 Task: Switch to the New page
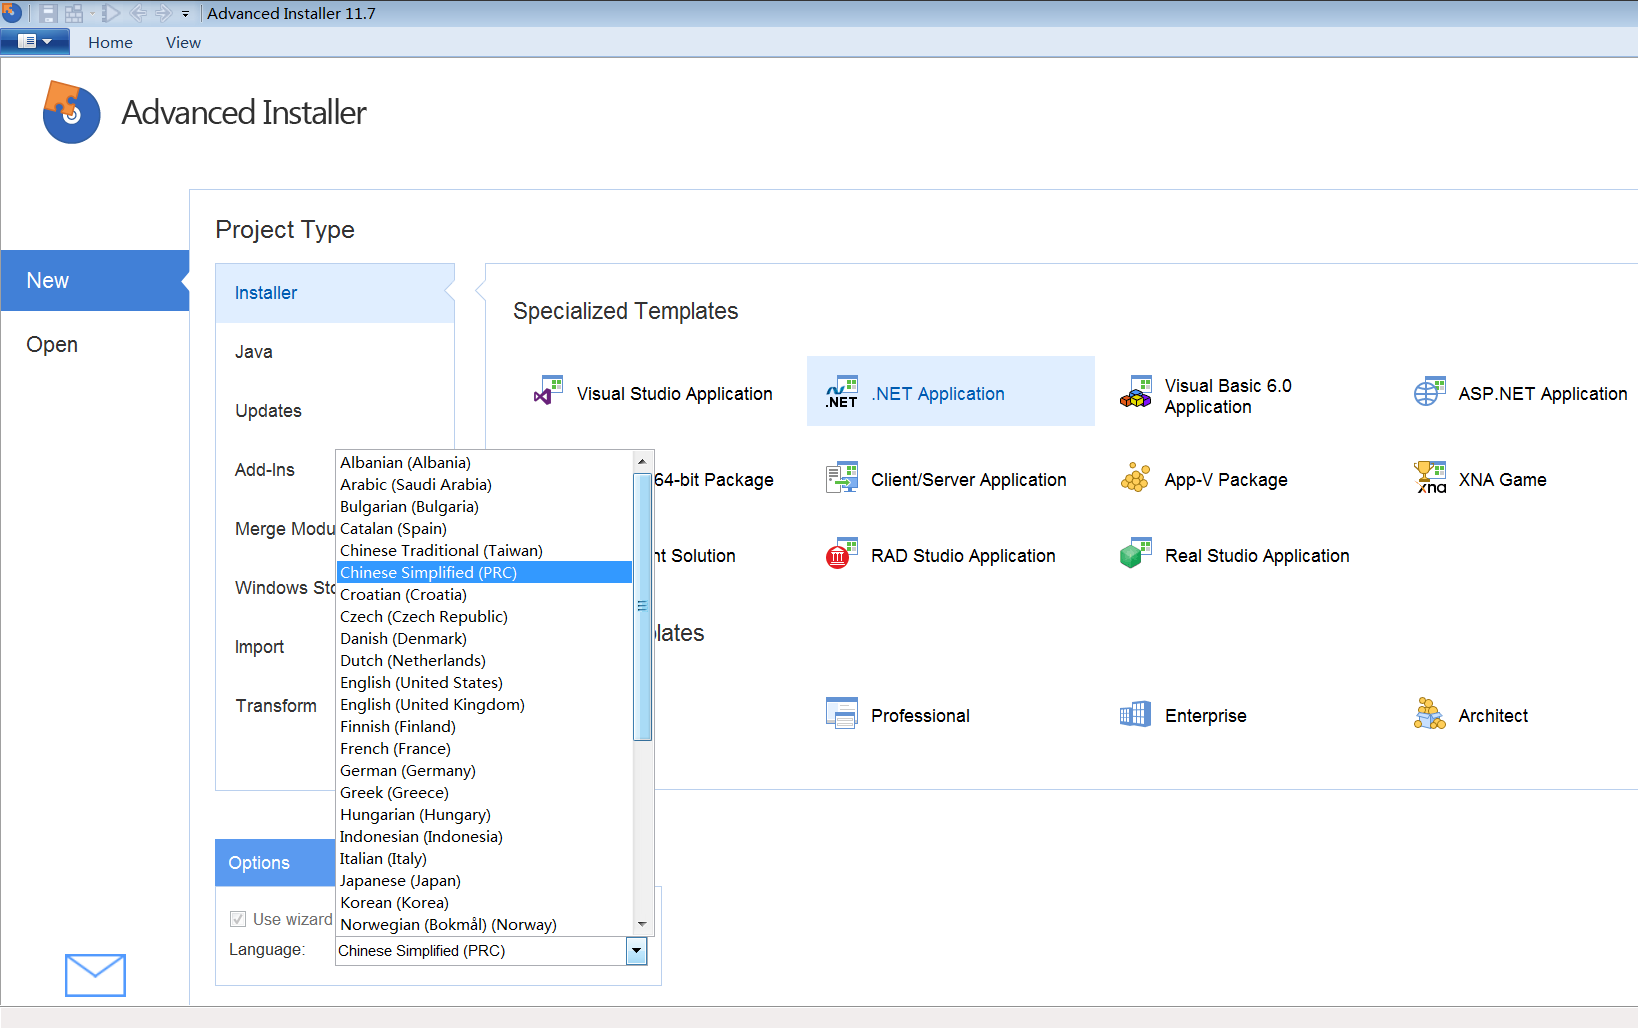(95, 280)
